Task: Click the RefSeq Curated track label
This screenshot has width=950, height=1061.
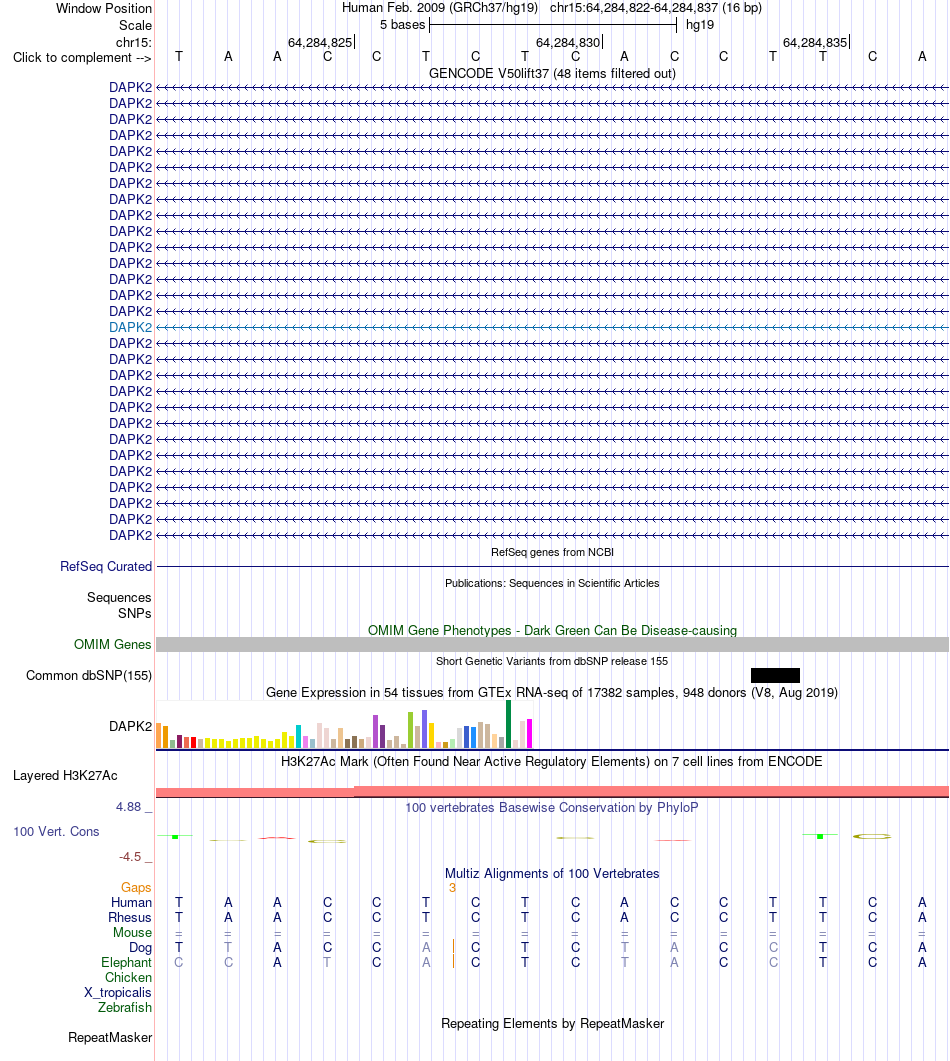Action: click(106, 566)
